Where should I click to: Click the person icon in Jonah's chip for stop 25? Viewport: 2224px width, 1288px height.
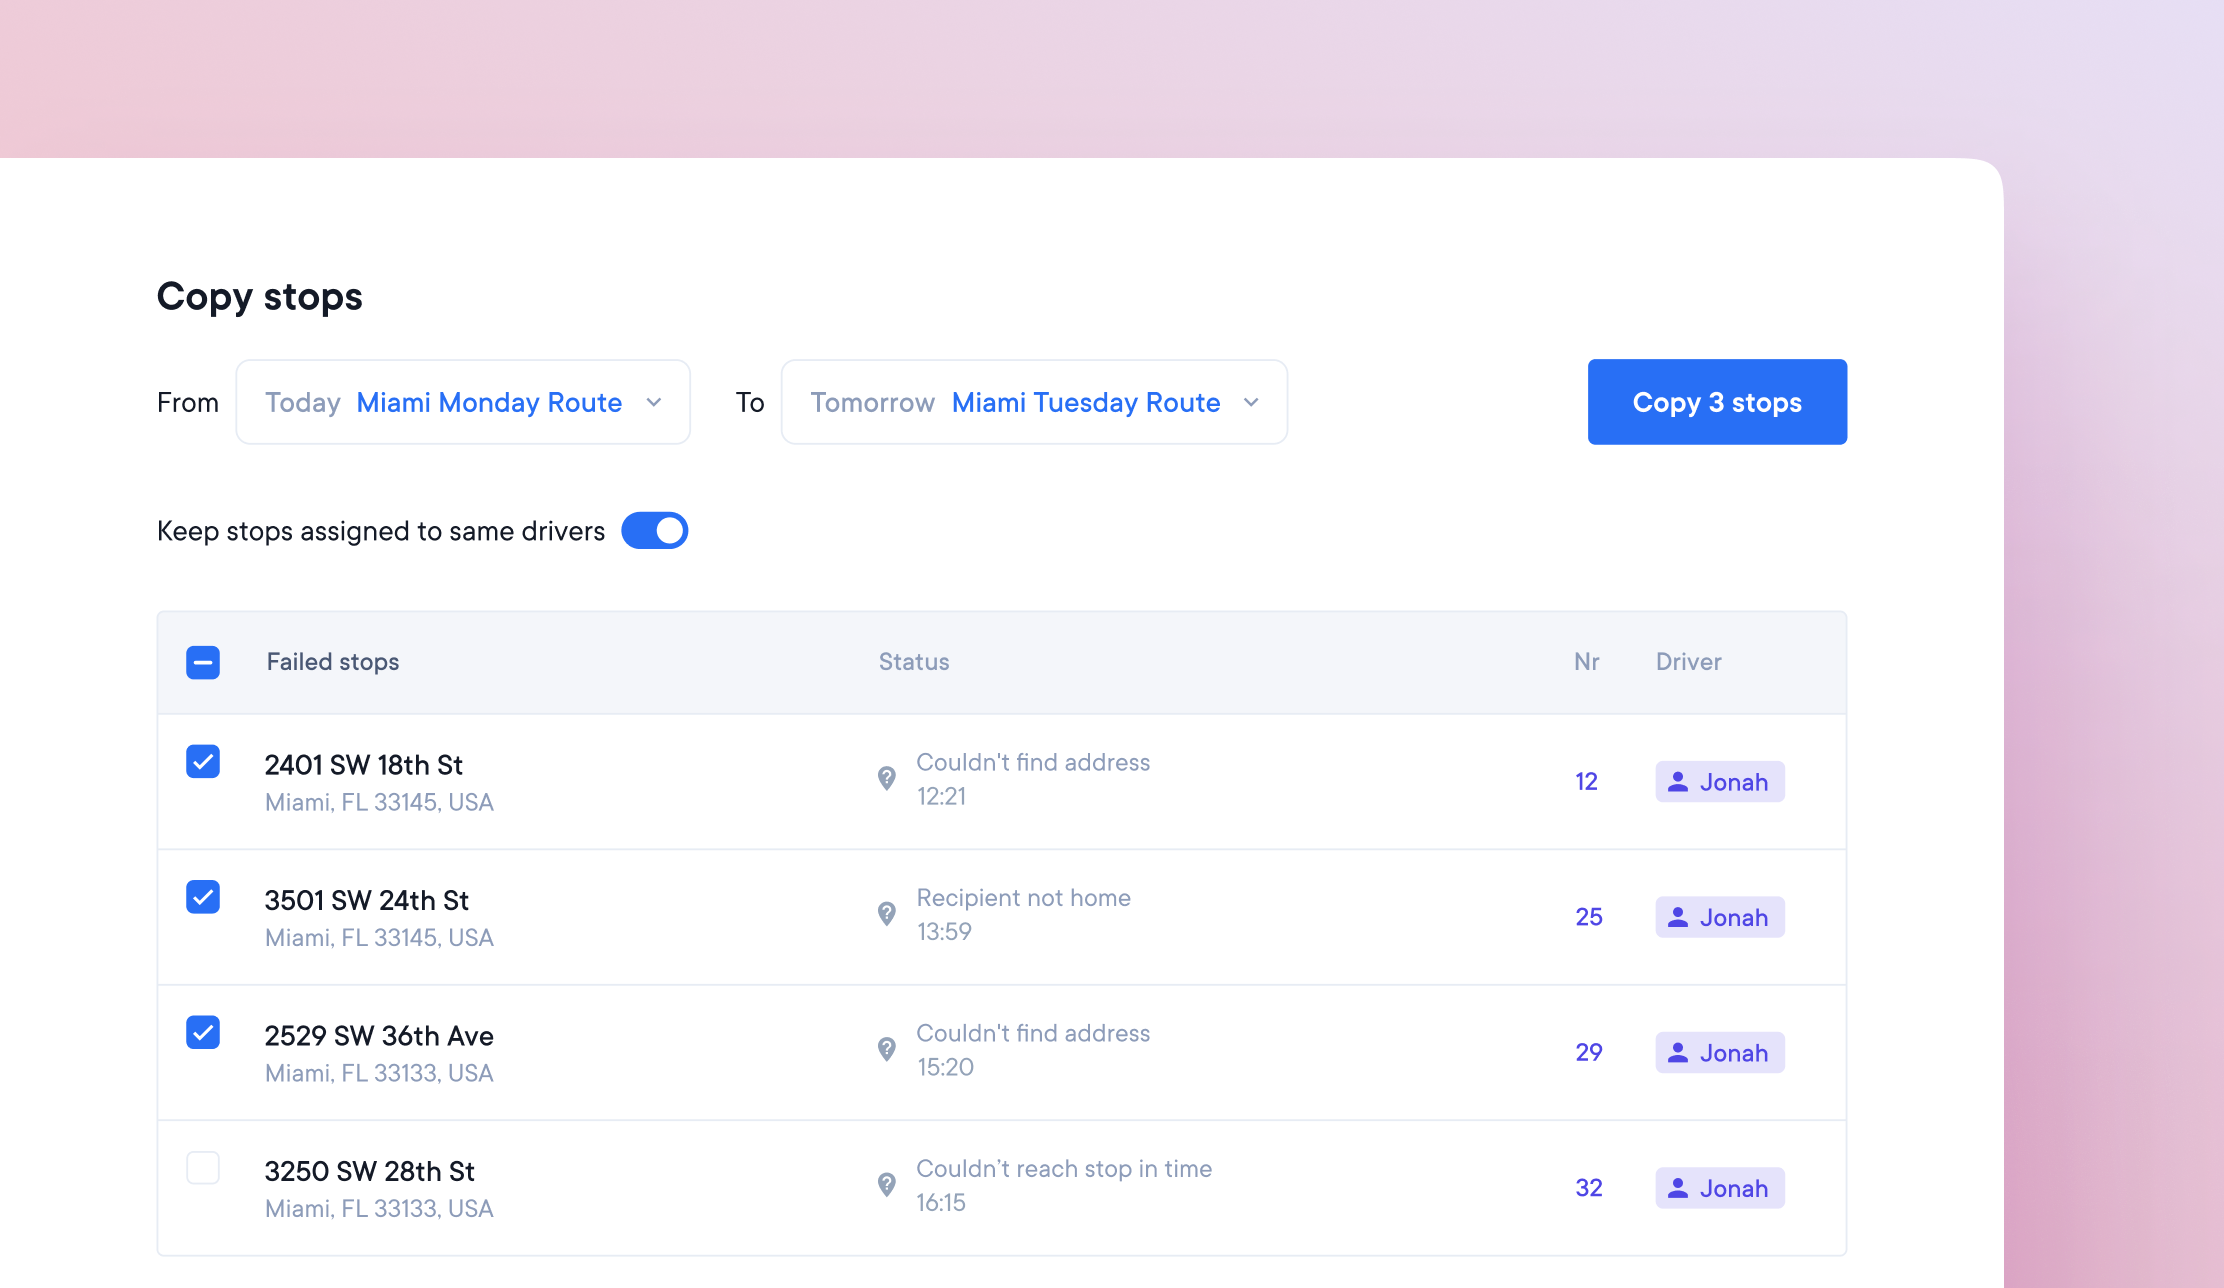coord(1677,917)
